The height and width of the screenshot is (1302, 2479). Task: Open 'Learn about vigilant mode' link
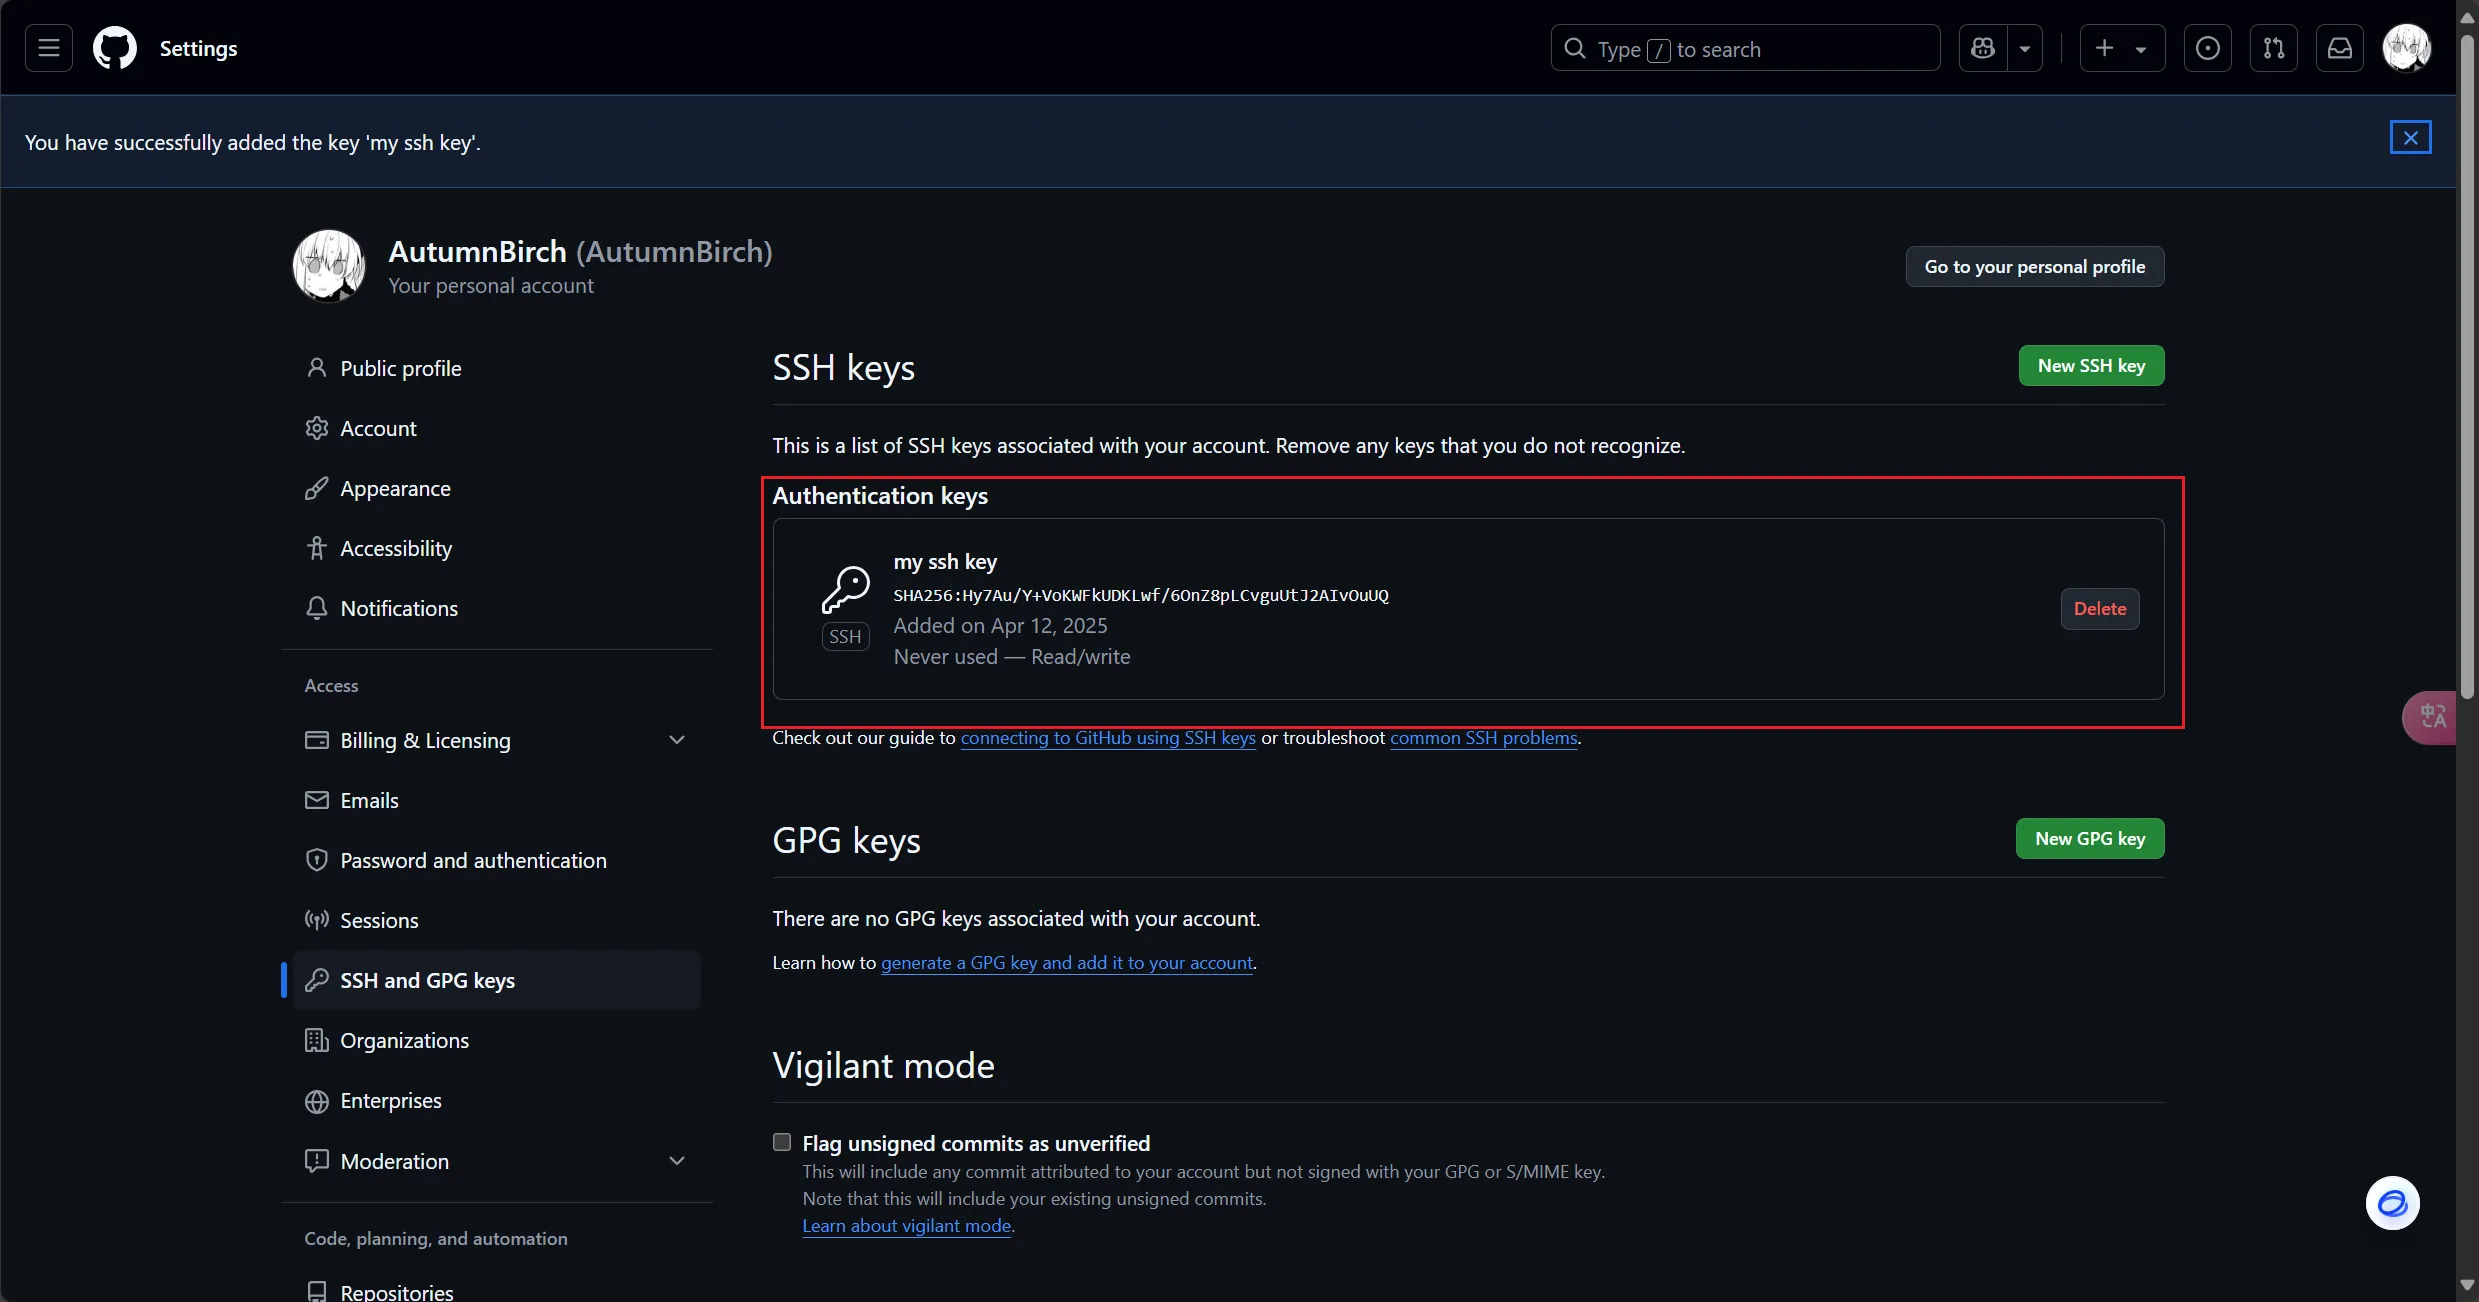(x=907, y=1226)
